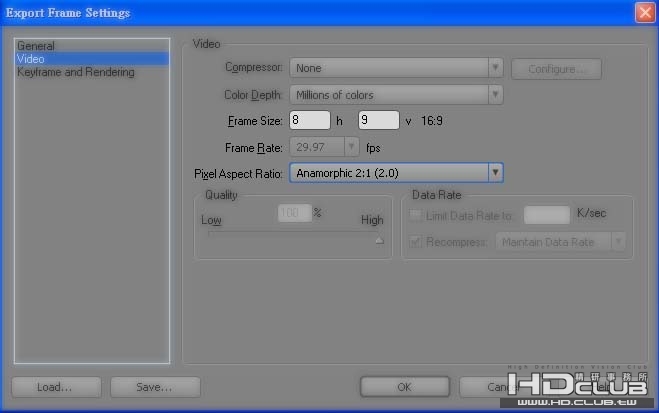Toggle the Recompress checkbox

[415, 242]
